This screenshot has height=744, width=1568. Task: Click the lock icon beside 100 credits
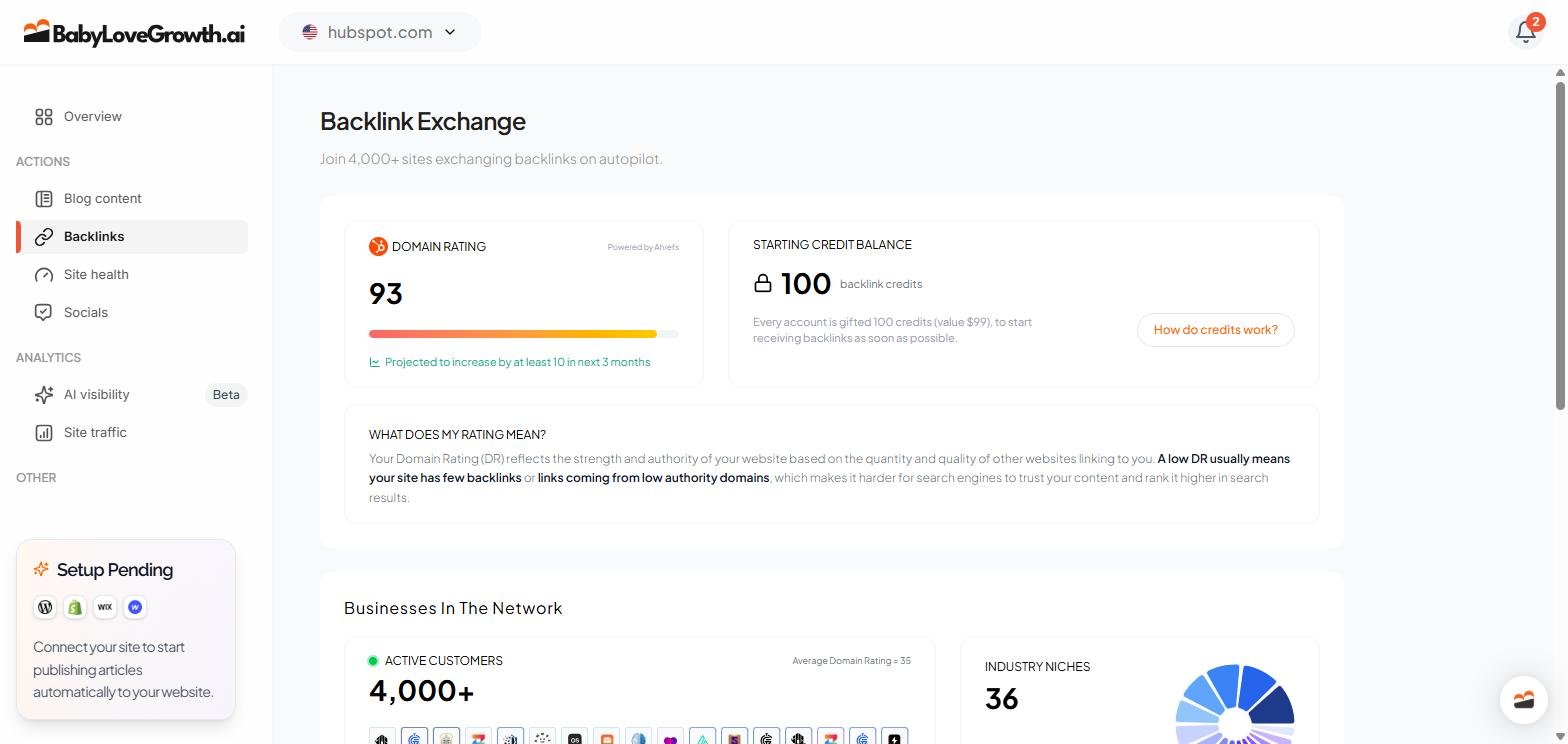tap(763, 284)
